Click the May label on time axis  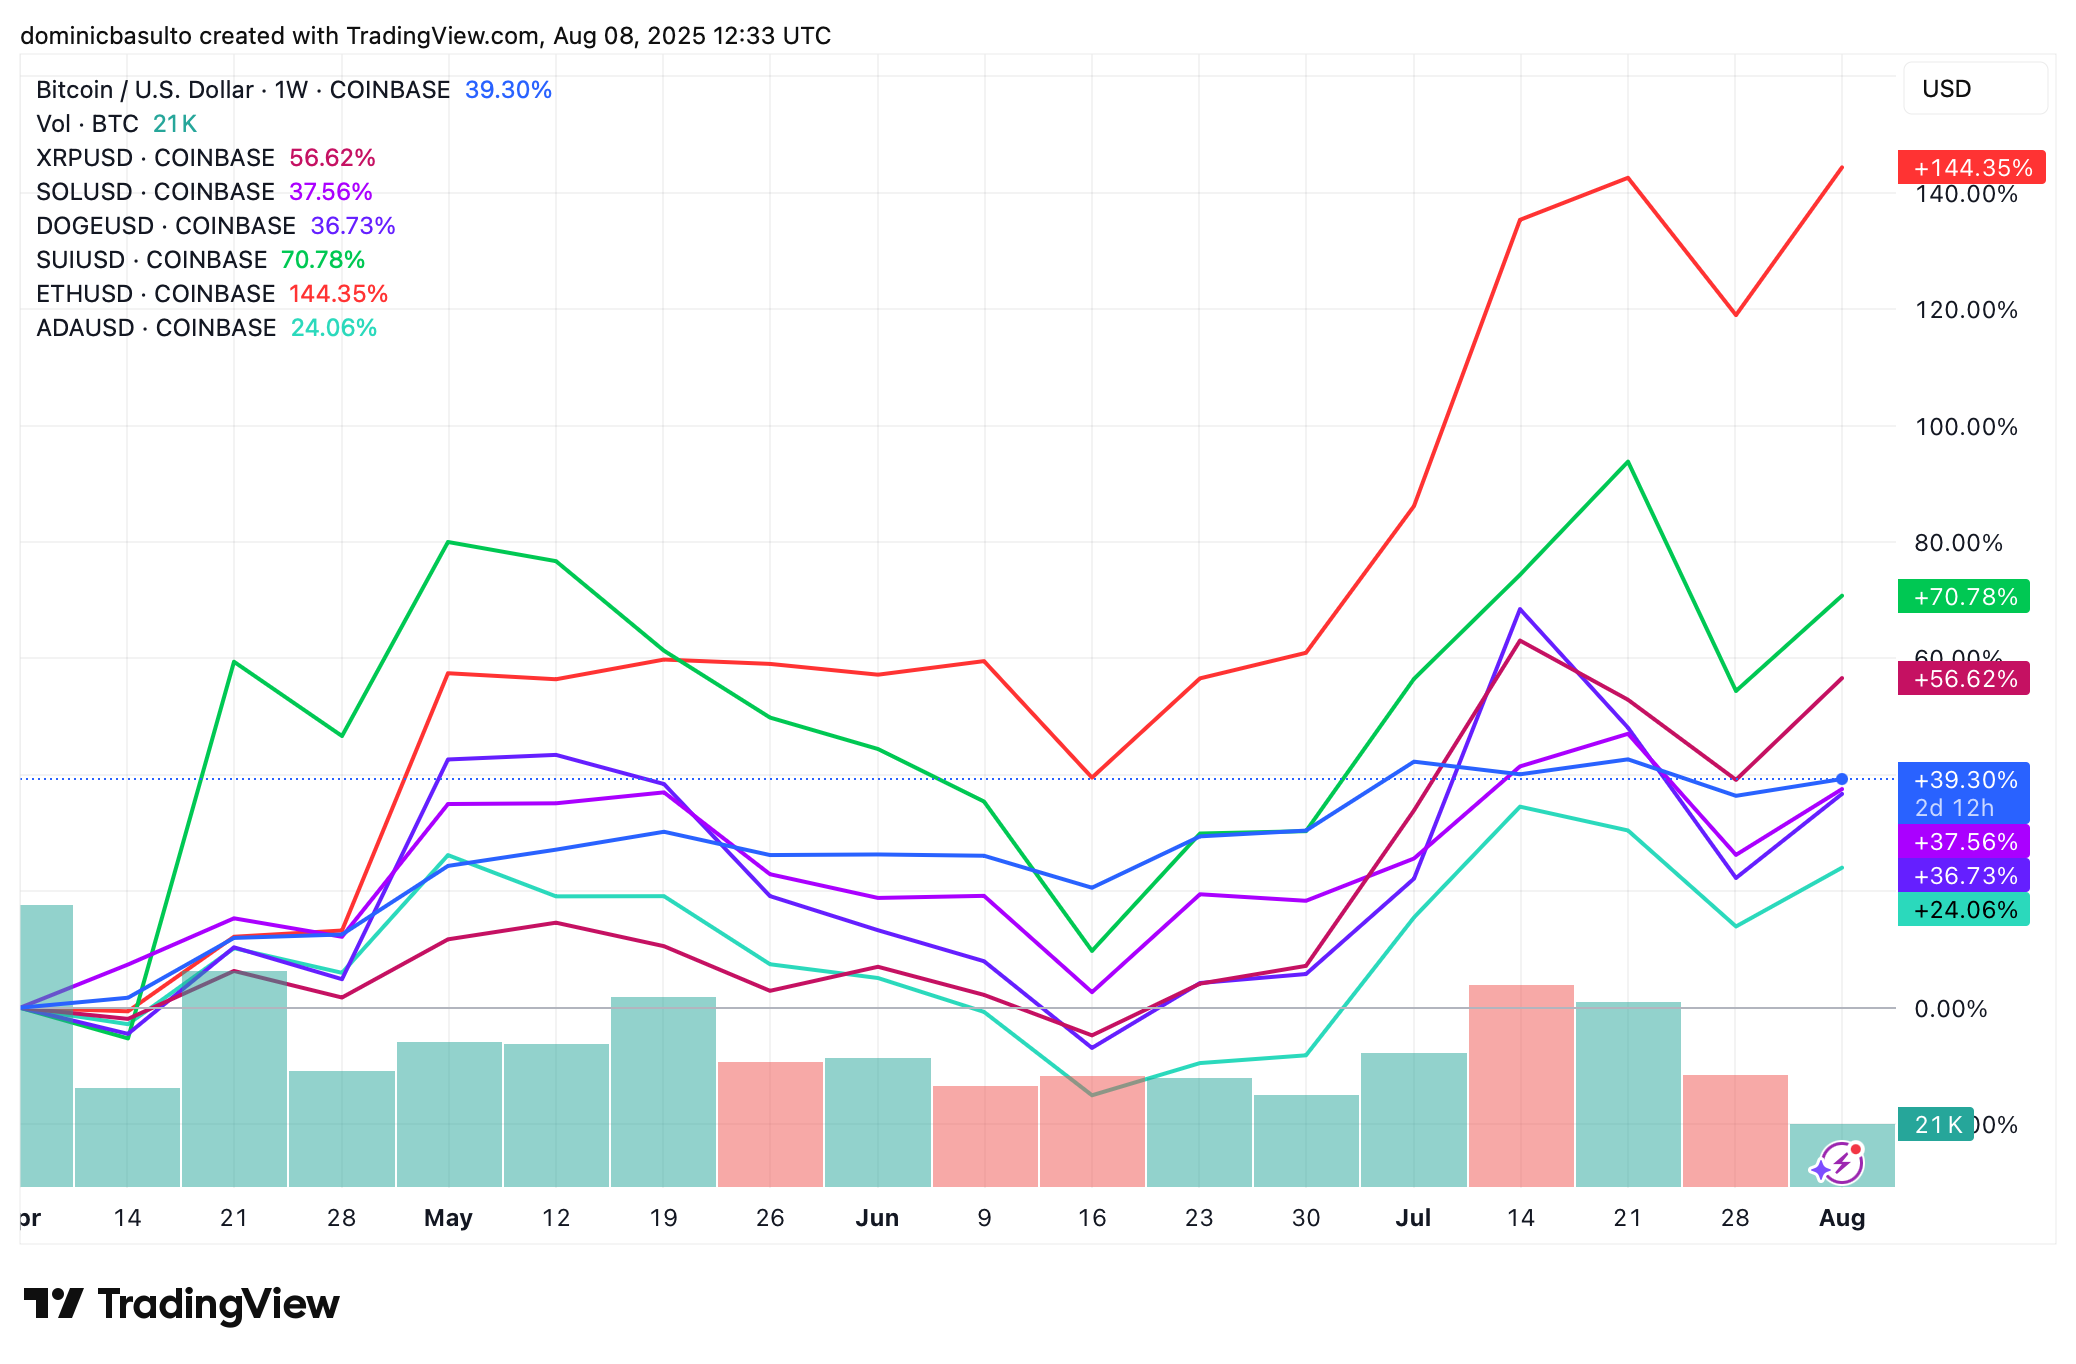coord(448,1218)
